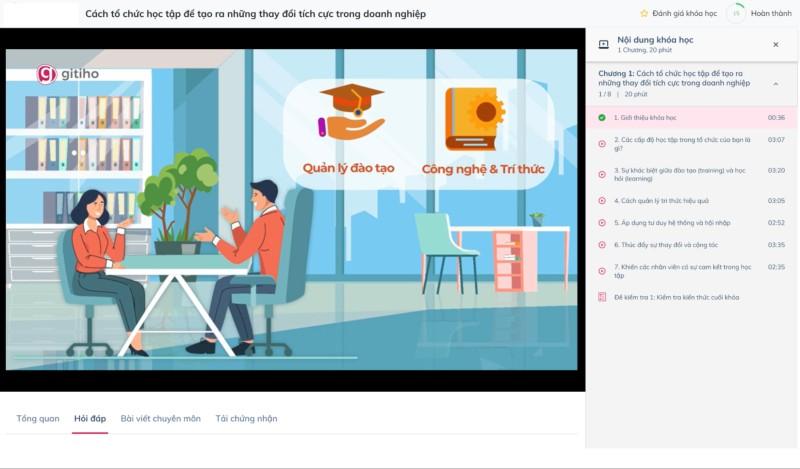Click the gitiho logo in the video
The width and height of the screenshot is (800, 469).
point(68,74)
